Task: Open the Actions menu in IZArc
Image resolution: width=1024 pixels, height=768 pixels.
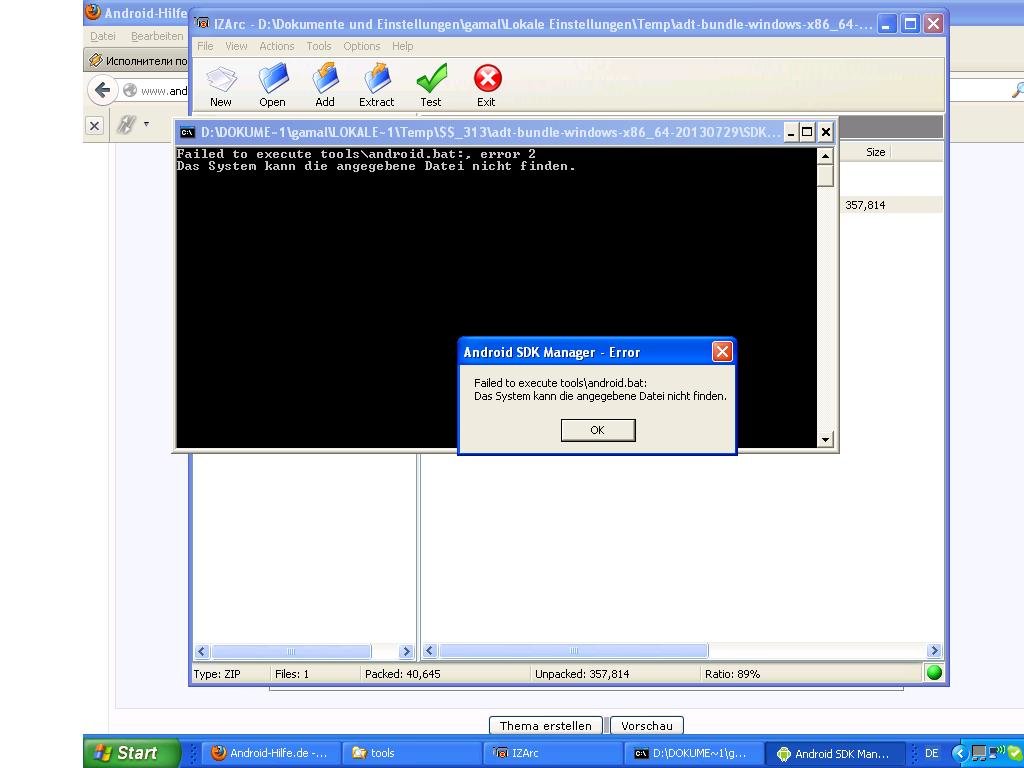Action: click(277, 46)
